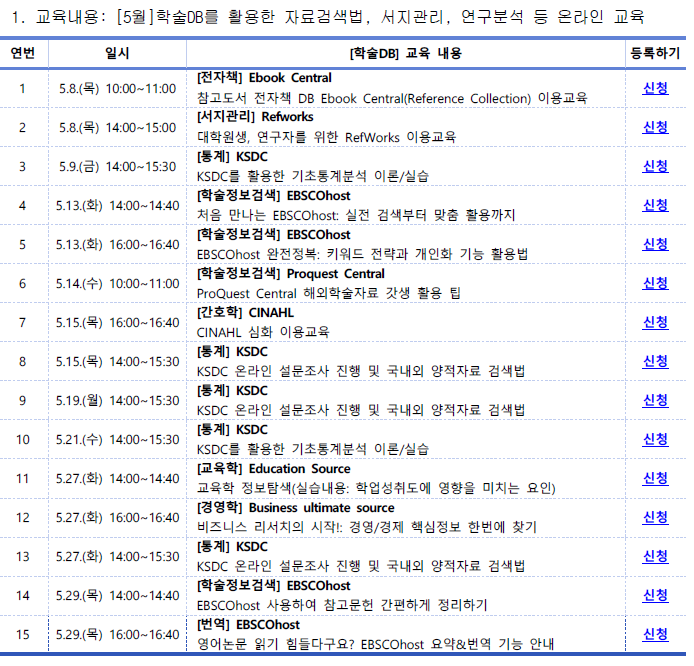Select the [간호학] CINAHL title
Image resolution: width=694 pixels, height=666 pixels.
click(245, 312)
